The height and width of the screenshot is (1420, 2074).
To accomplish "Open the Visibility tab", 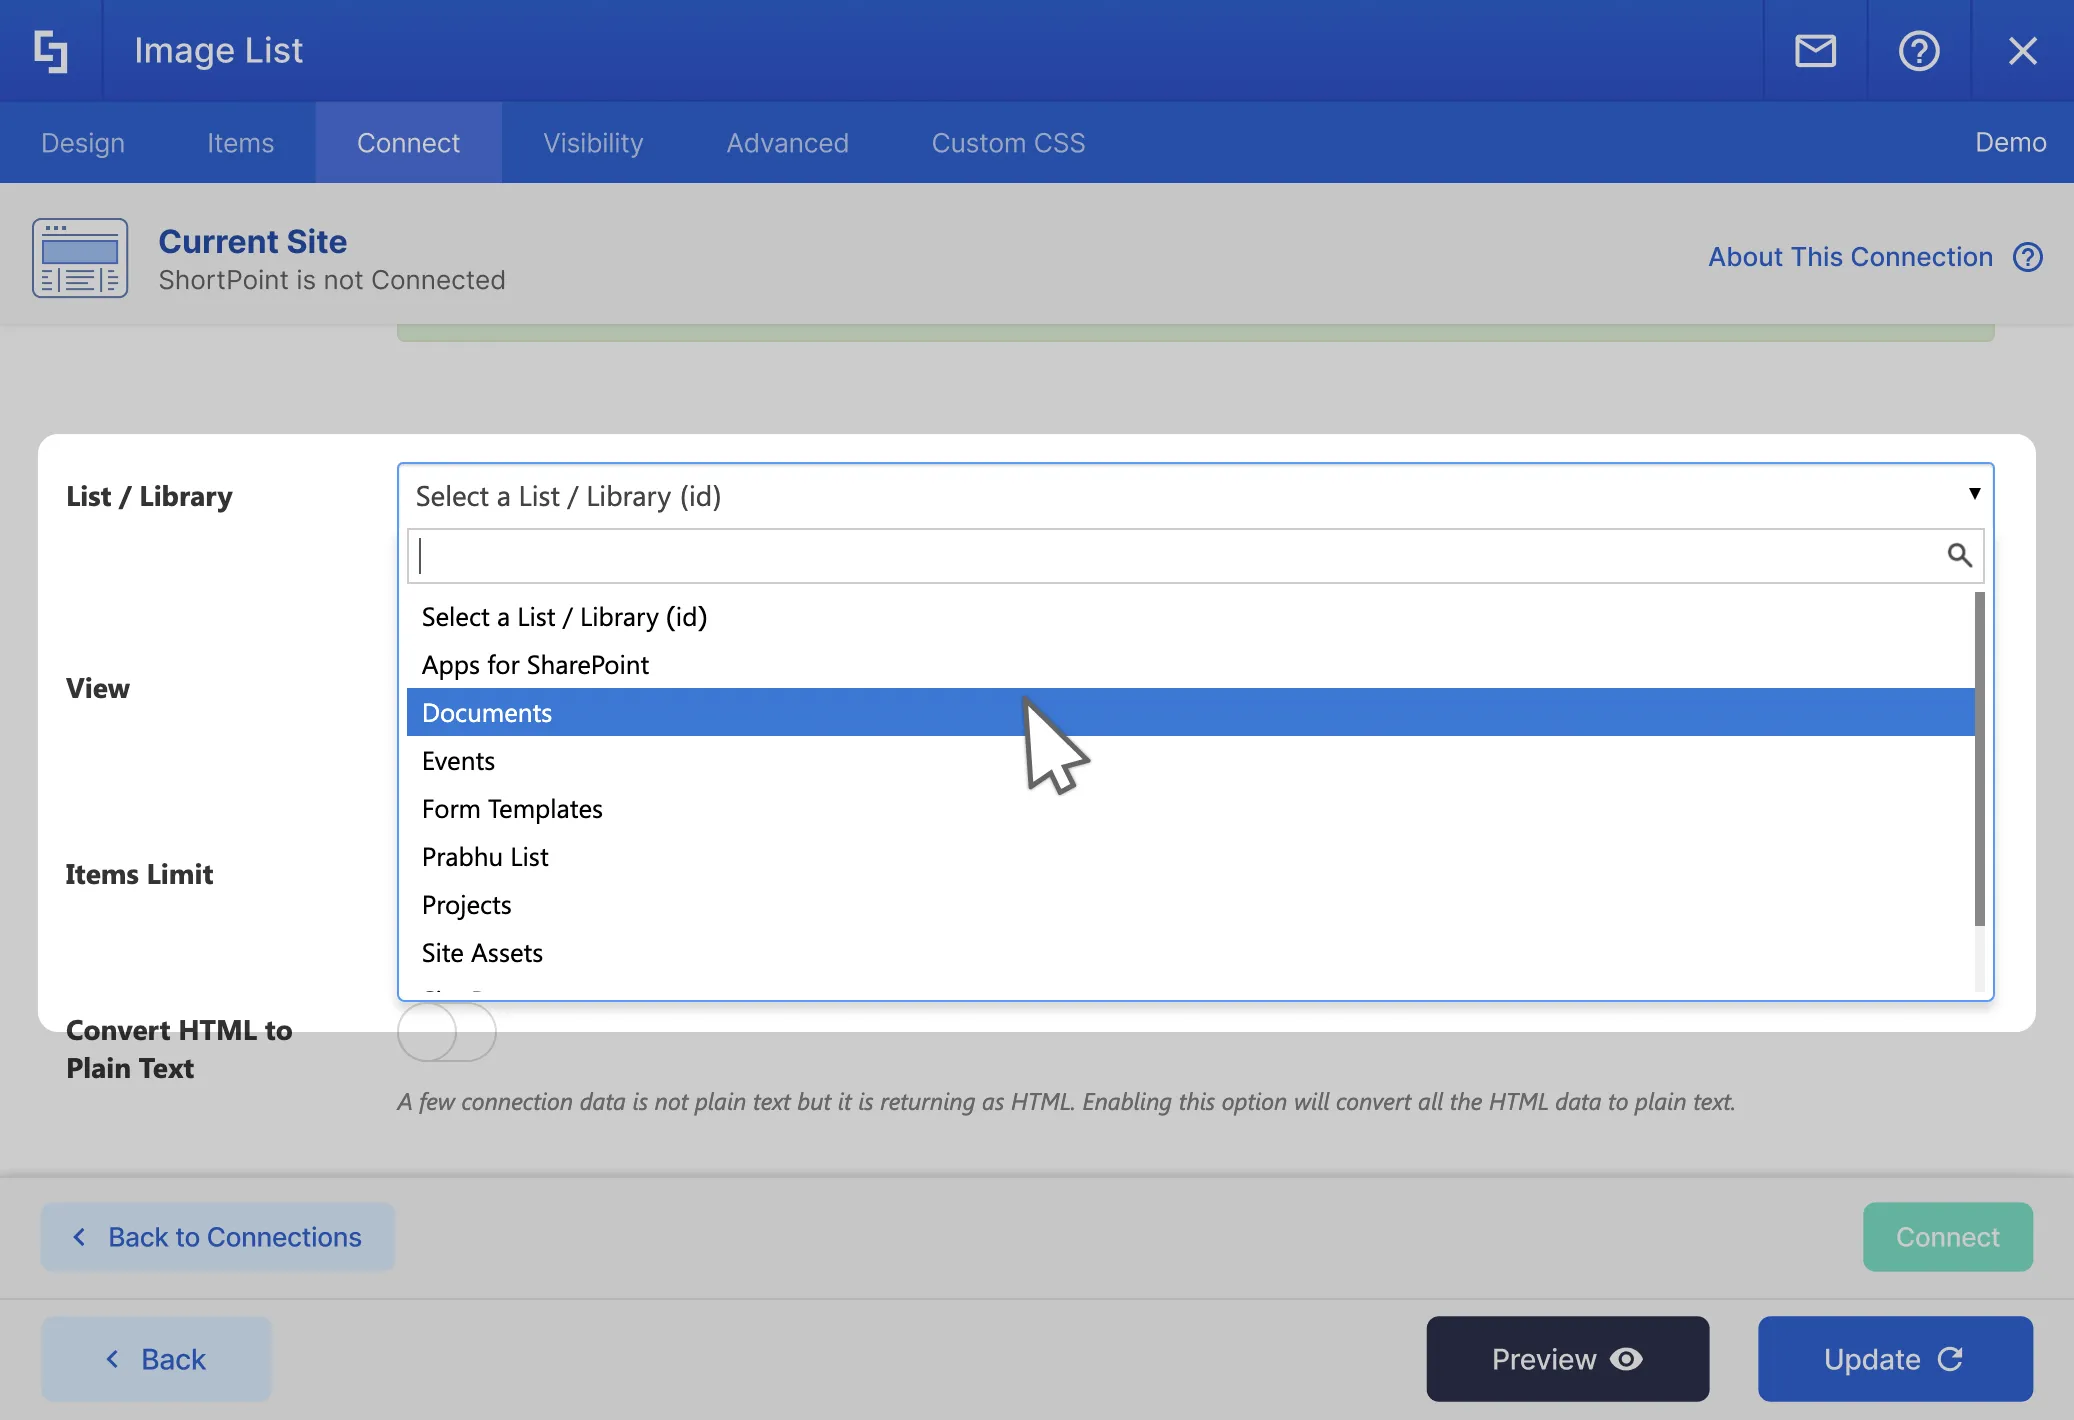I will pos(593,143).
